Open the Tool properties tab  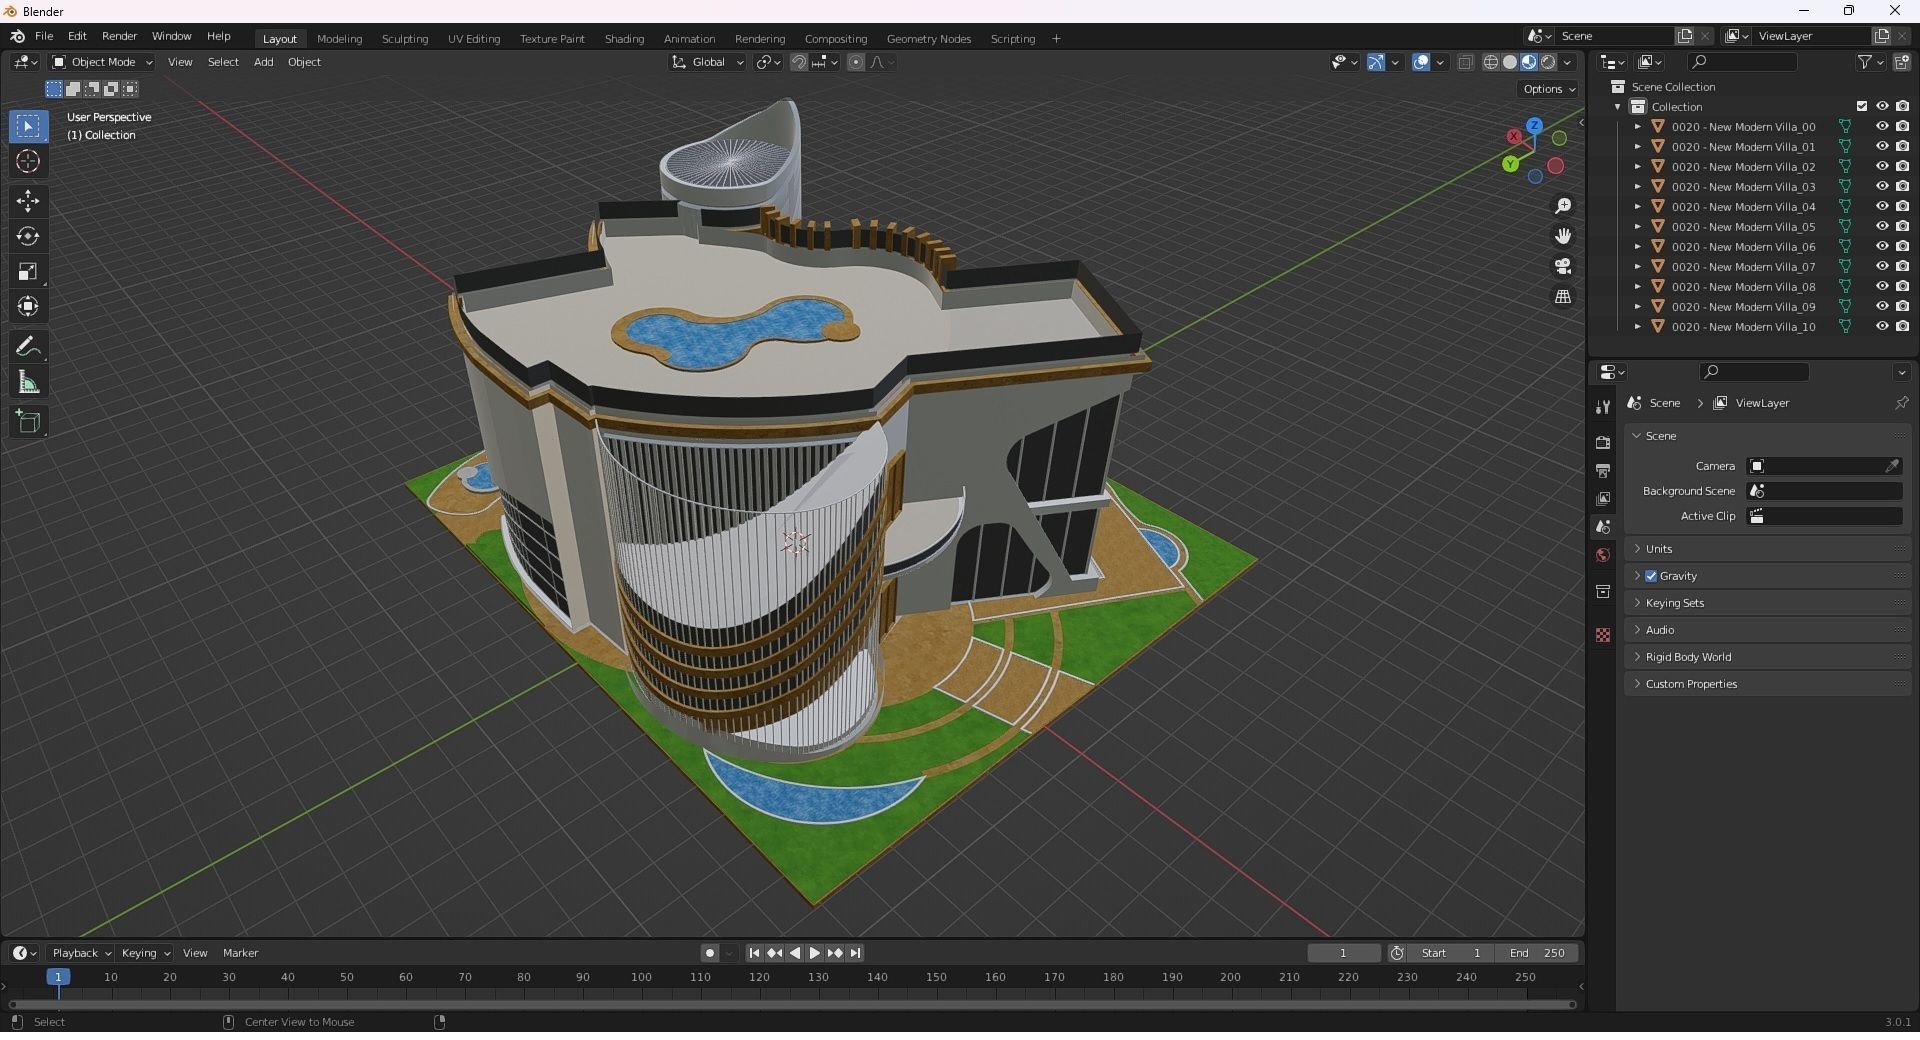pos(1603,407)
